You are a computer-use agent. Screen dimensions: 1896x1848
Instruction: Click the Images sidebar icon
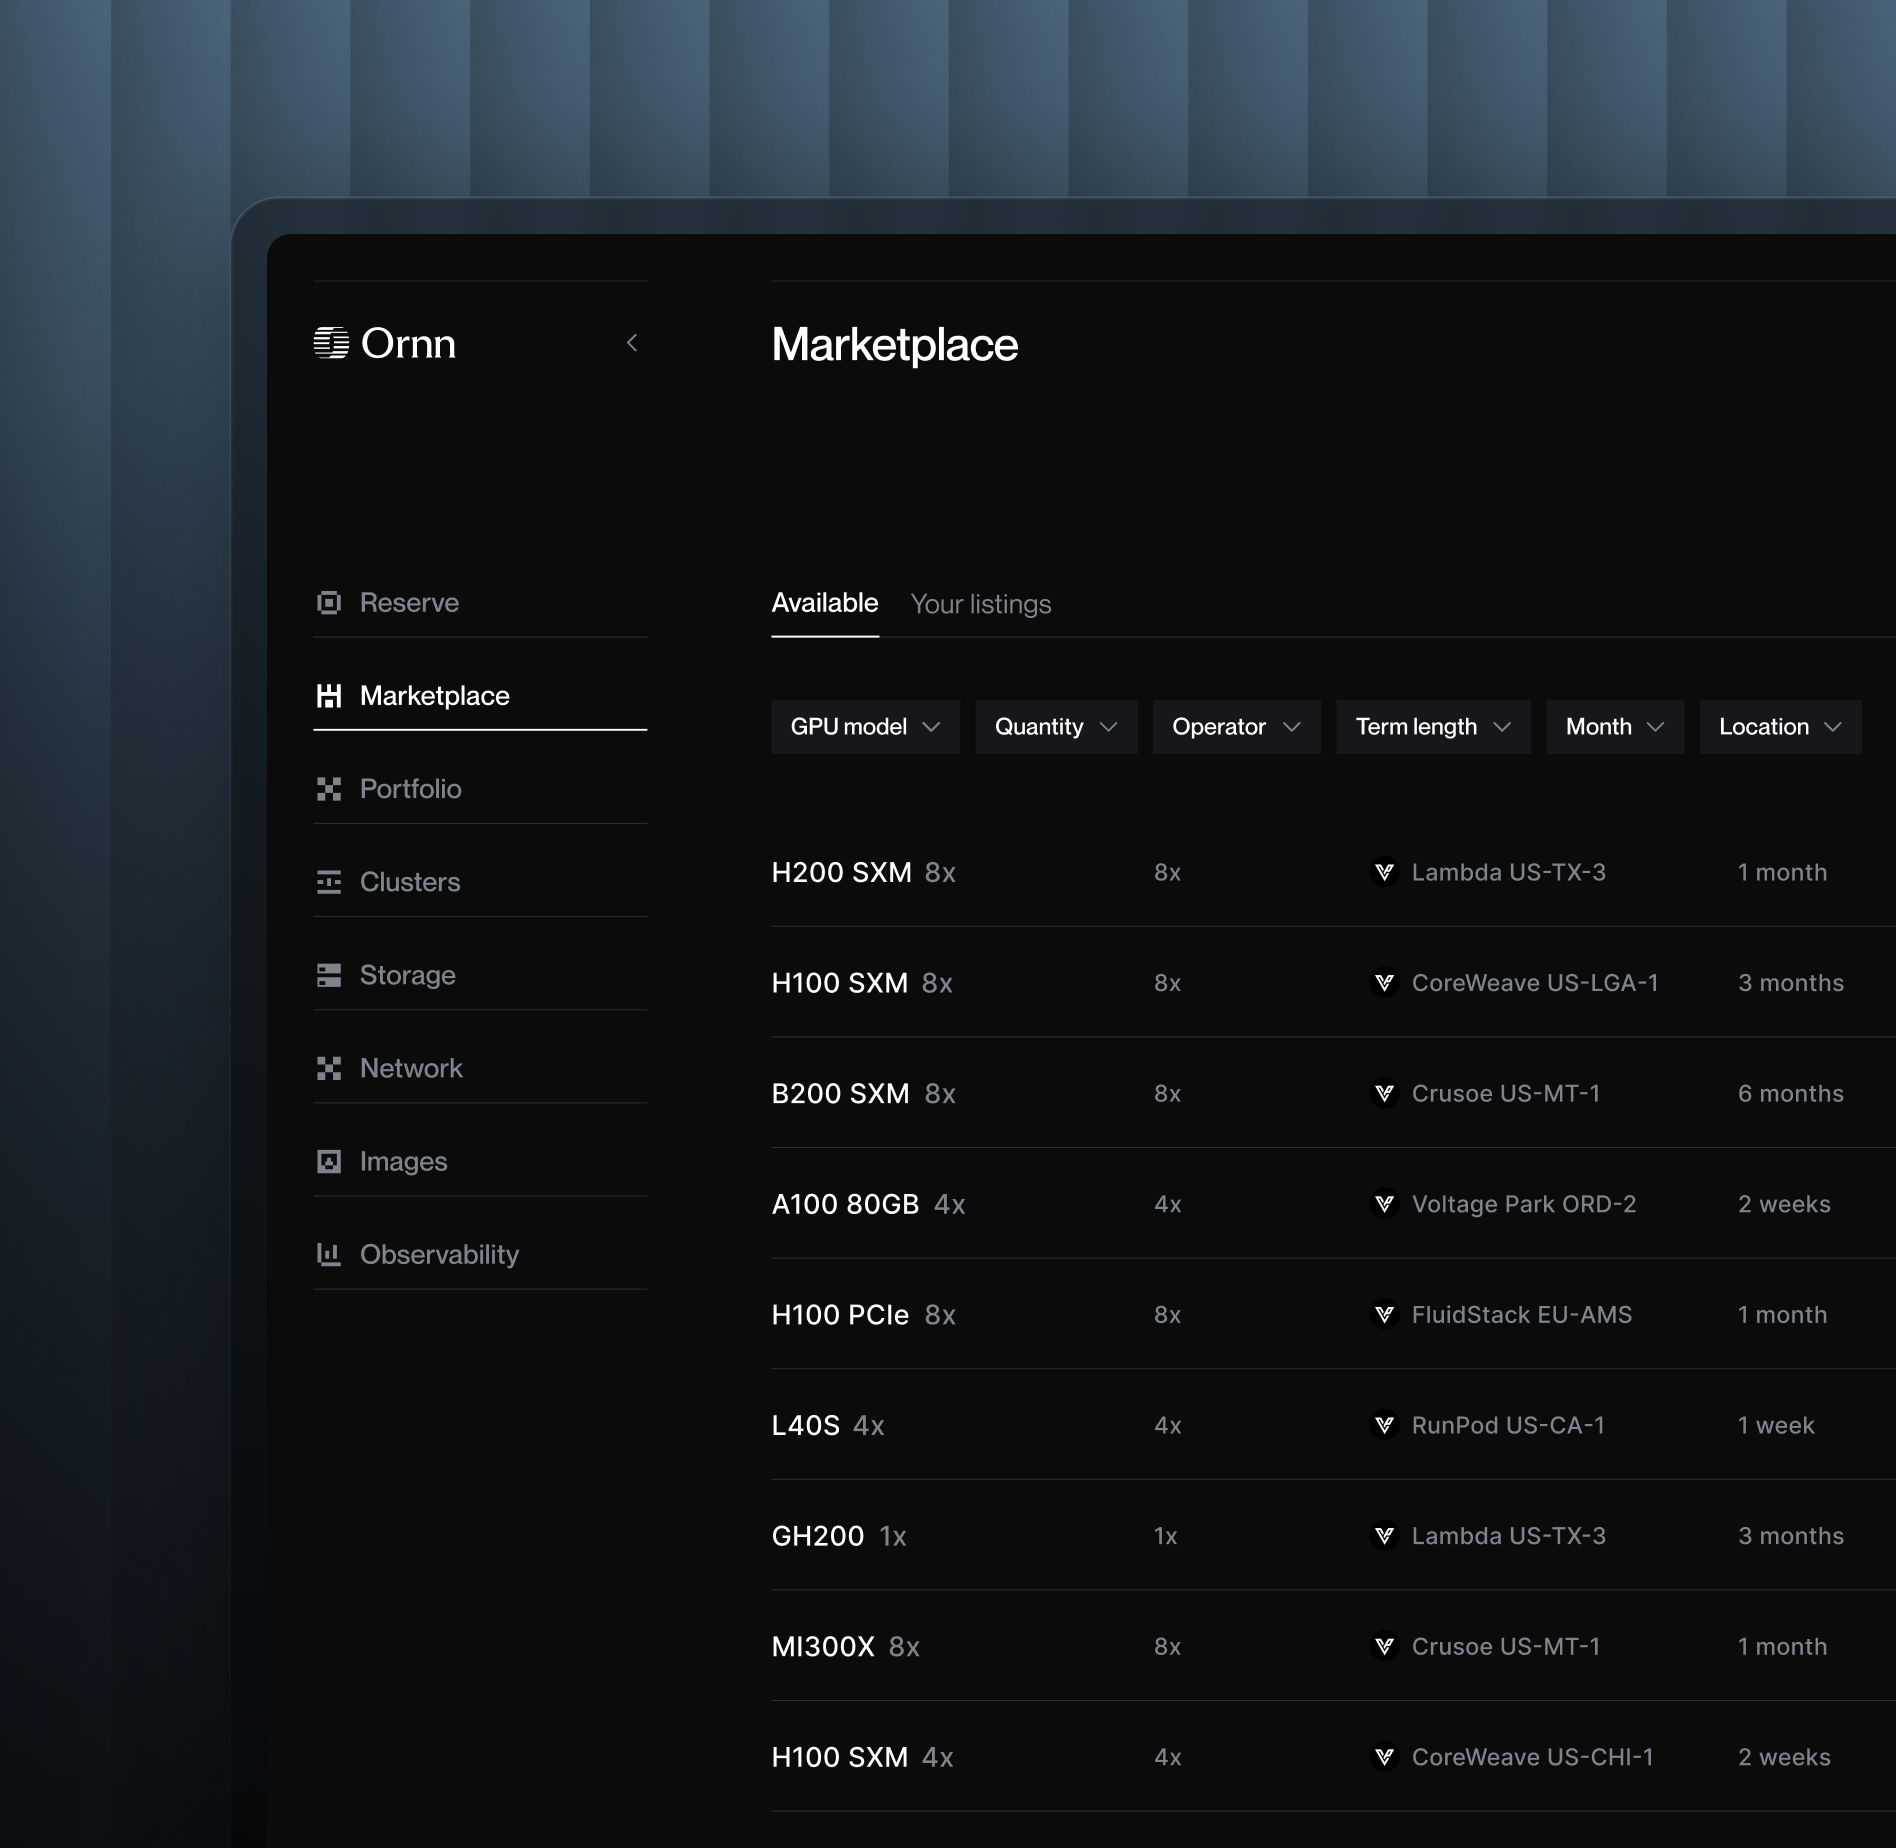pyautogui.click(x=329, y=1160)
